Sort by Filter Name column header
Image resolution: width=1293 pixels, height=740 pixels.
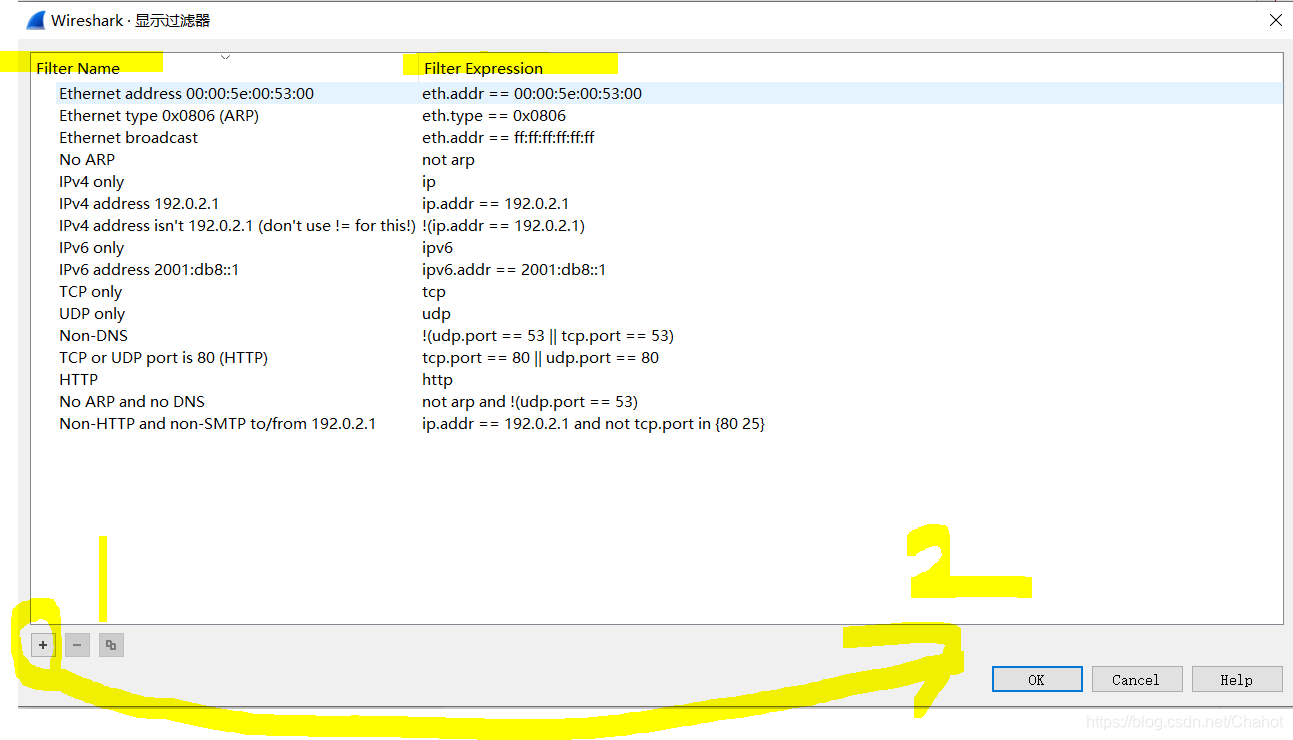[x=78, y=68]
